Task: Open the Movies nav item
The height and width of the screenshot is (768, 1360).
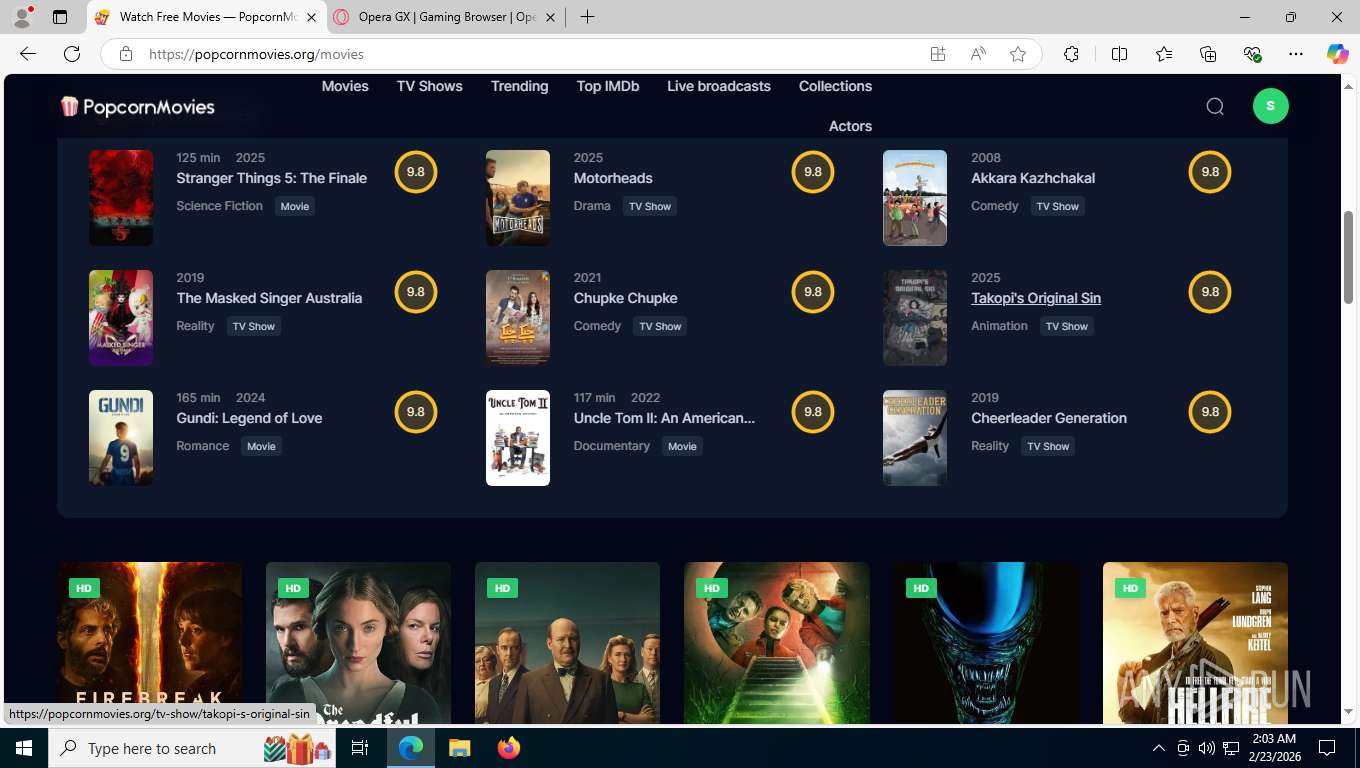Action: point(345,86)
